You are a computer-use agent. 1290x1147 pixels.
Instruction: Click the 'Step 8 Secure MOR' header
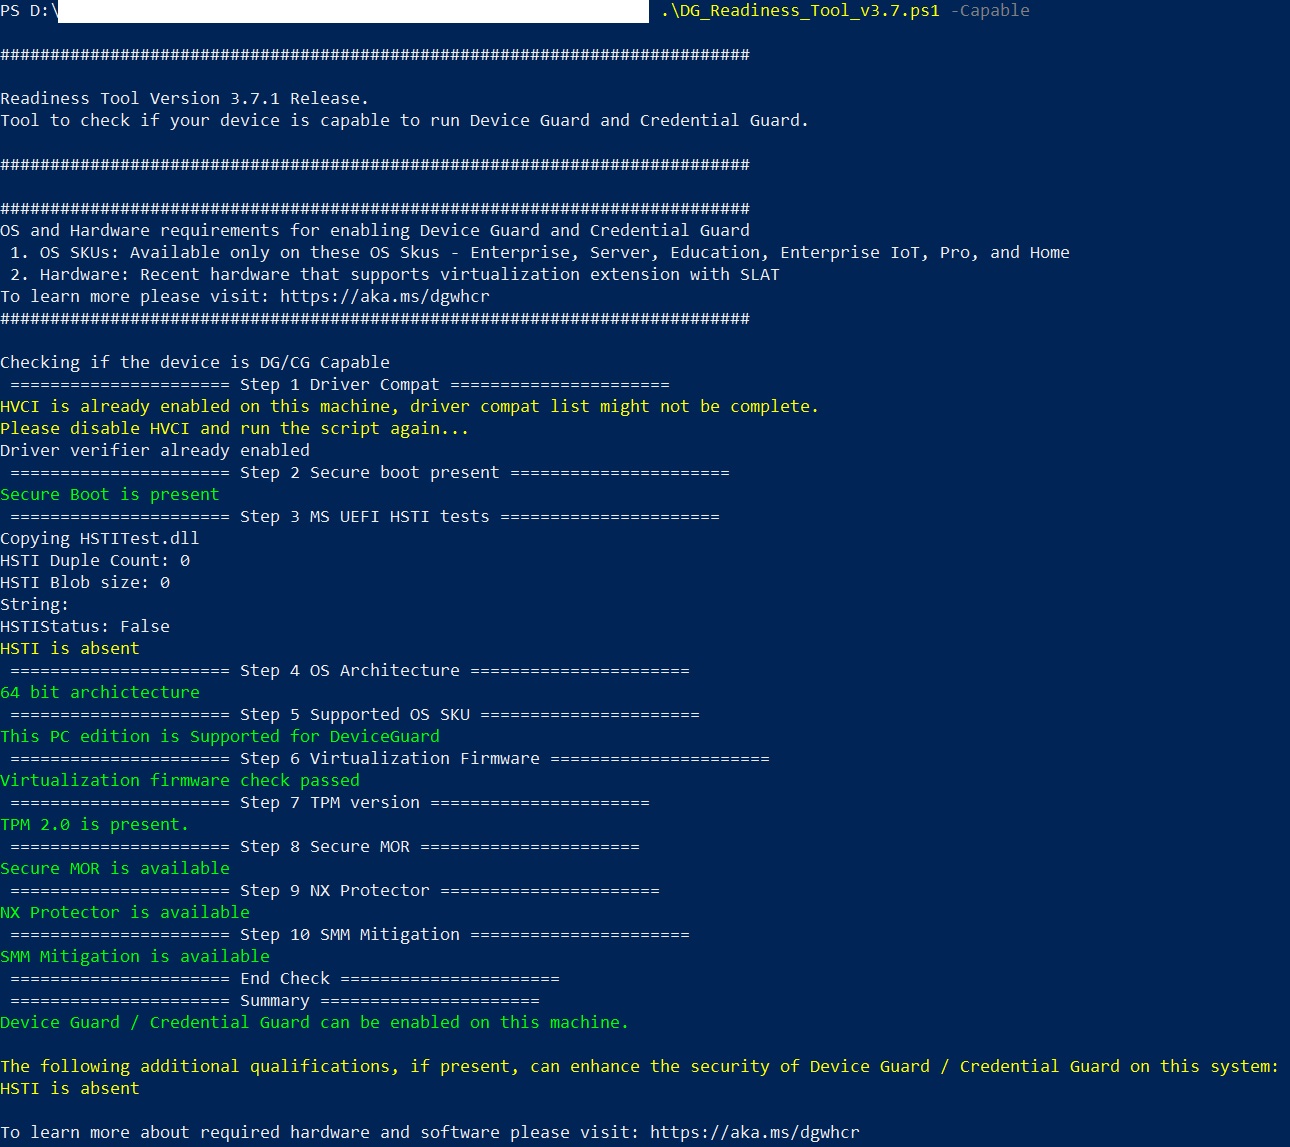tap(325, 846)
